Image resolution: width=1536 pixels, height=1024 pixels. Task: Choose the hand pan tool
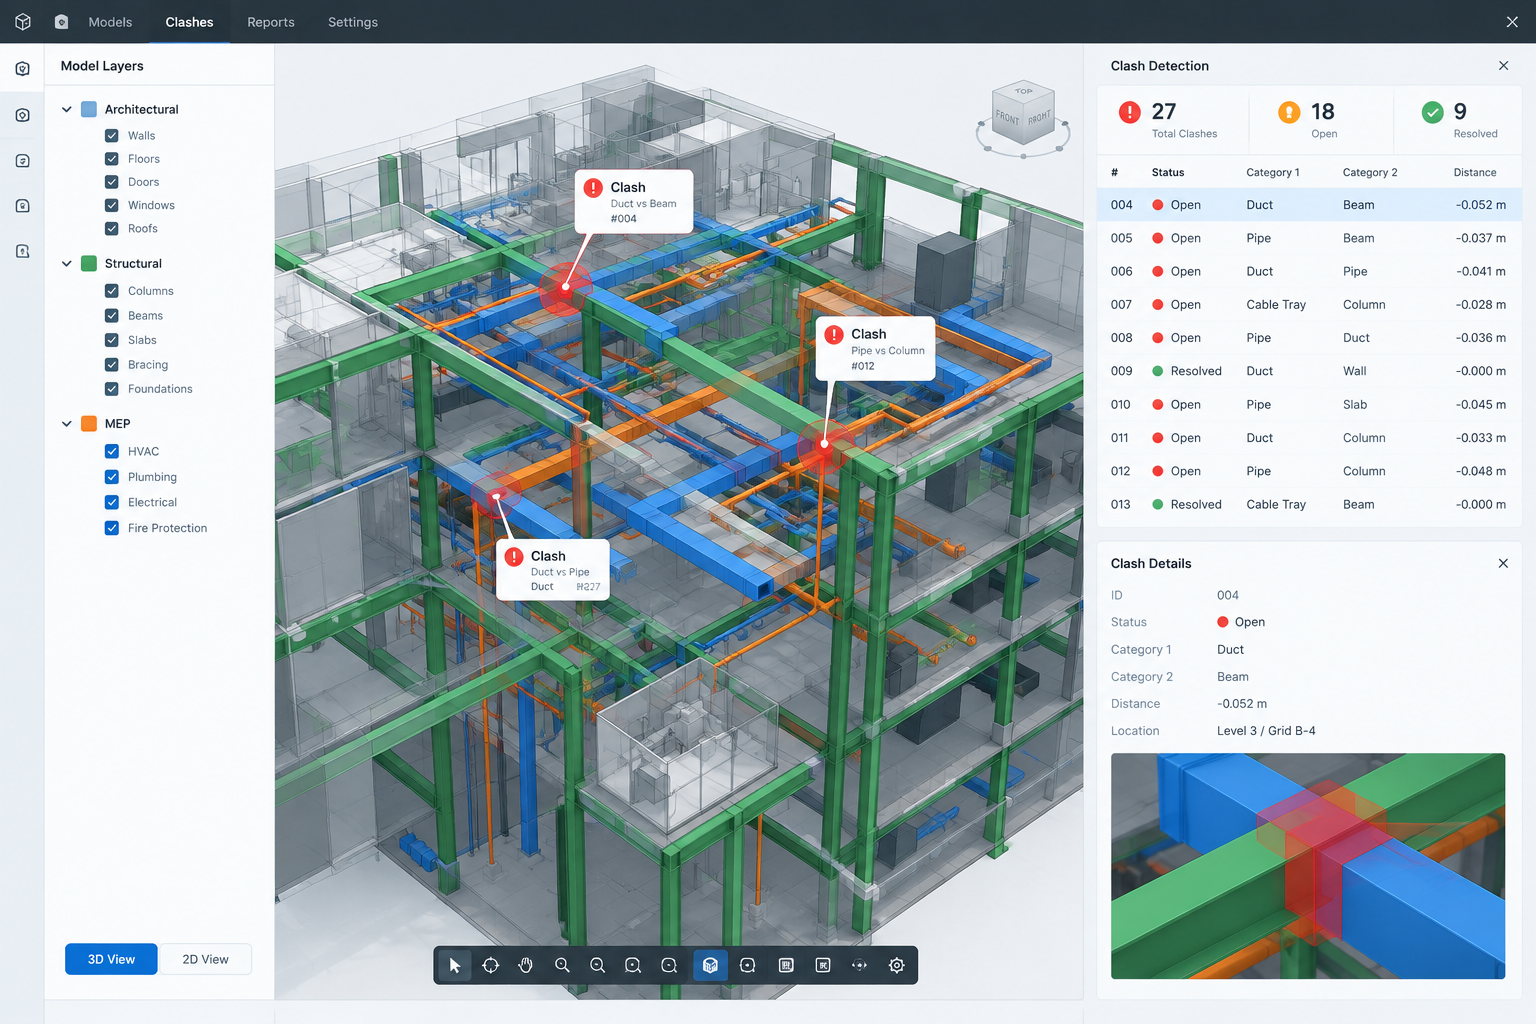point(526,965)
